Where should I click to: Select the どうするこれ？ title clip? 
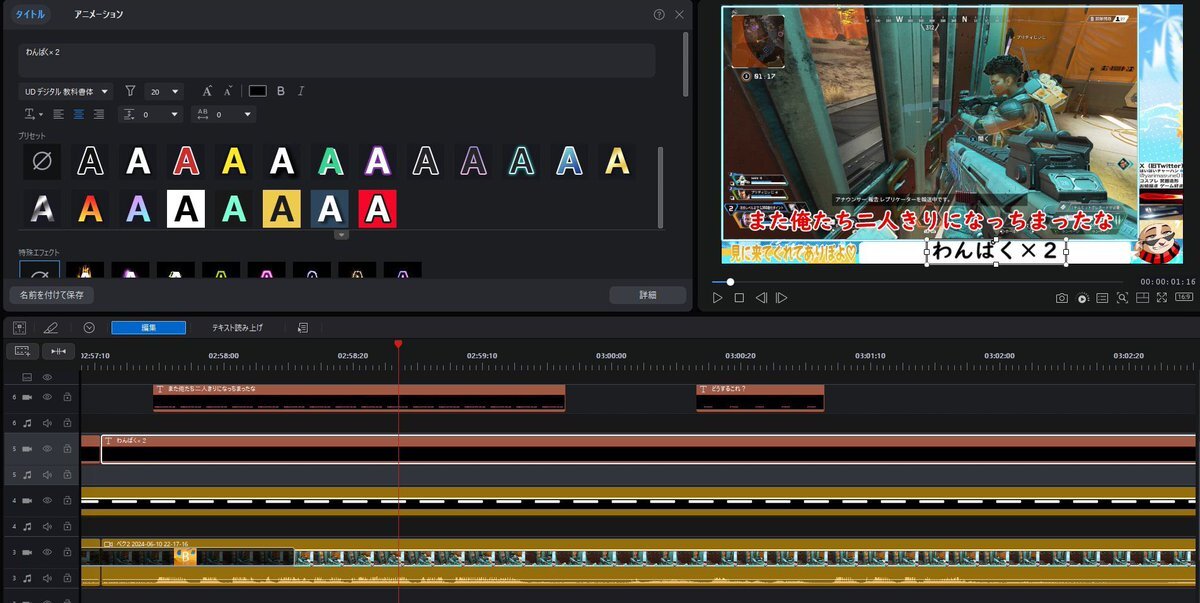[760, 397]
